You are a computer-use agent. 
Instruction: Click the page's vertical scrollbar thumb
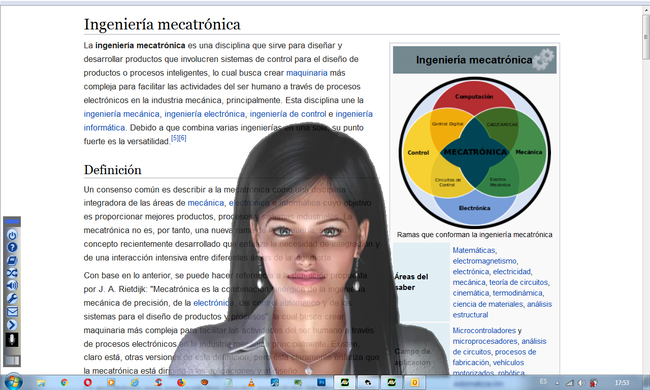coord(646,36)
